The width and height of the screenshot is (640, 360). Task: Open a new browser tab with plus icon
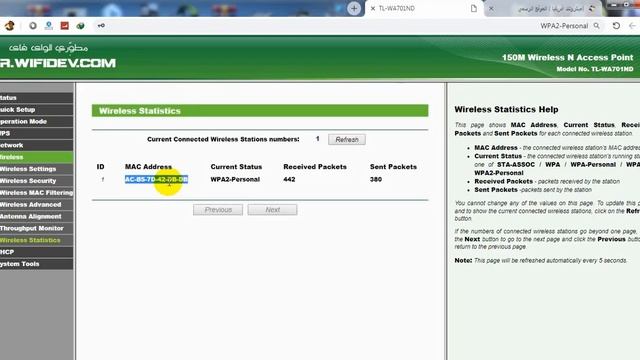(x=354, y=8)
